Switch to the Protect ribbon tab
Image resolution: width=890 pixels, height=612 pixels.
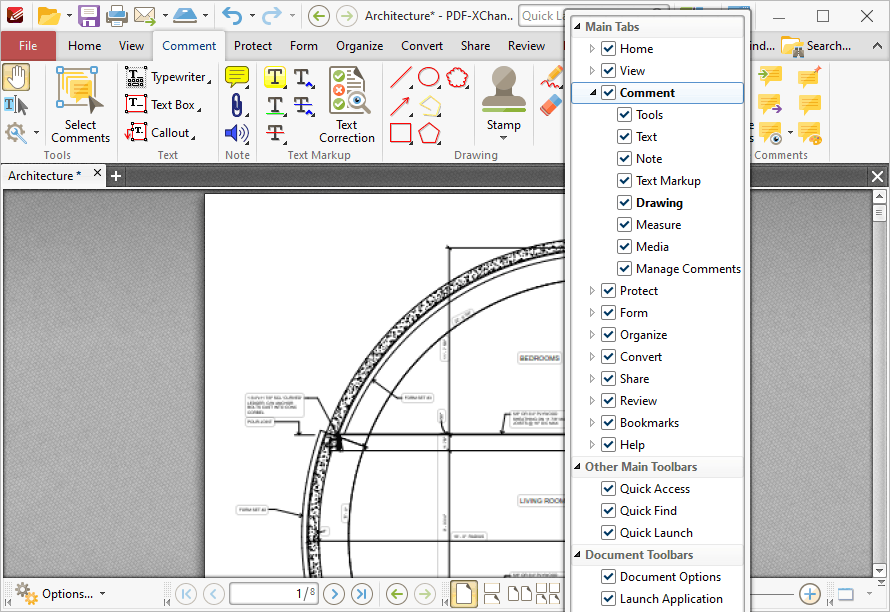click(x=253, y=46)
